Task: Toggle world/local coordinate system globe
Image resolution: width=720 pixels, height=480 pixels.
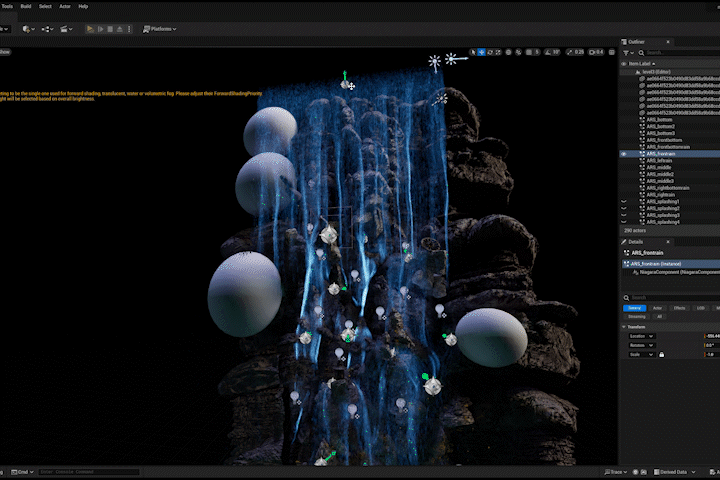Action: click(508, 52)
